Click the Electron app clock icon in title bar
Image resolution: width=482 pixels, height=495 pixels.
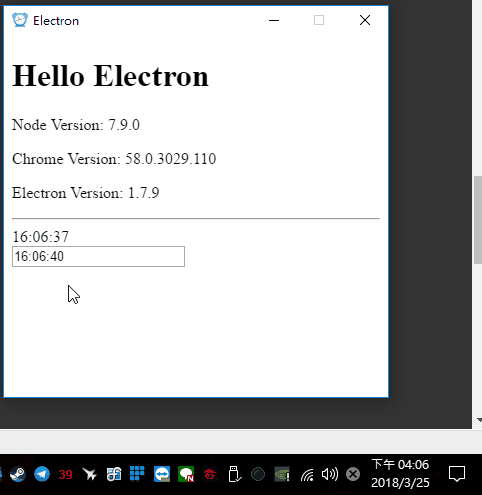click(20, 20)
